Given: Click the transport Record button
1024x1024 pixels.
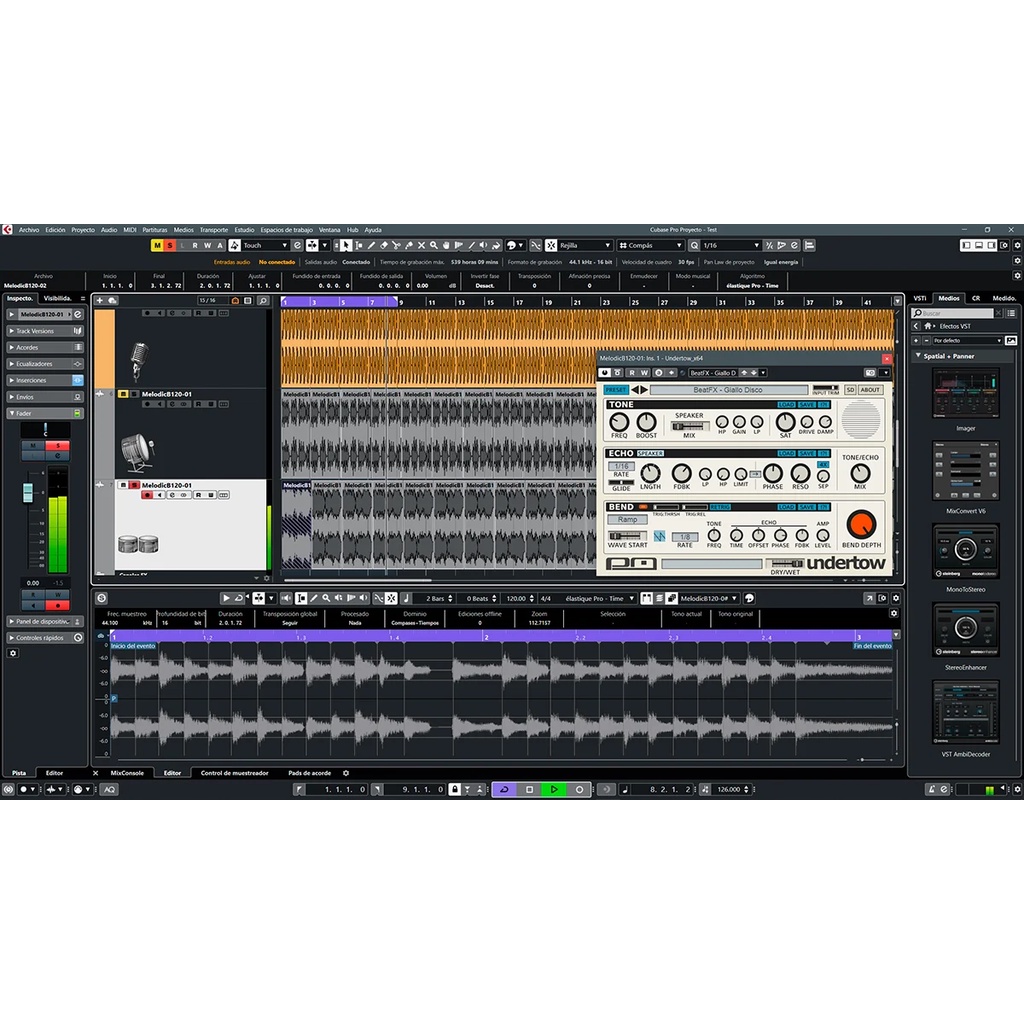Looking at the screenshot, I should coord(579,790).
